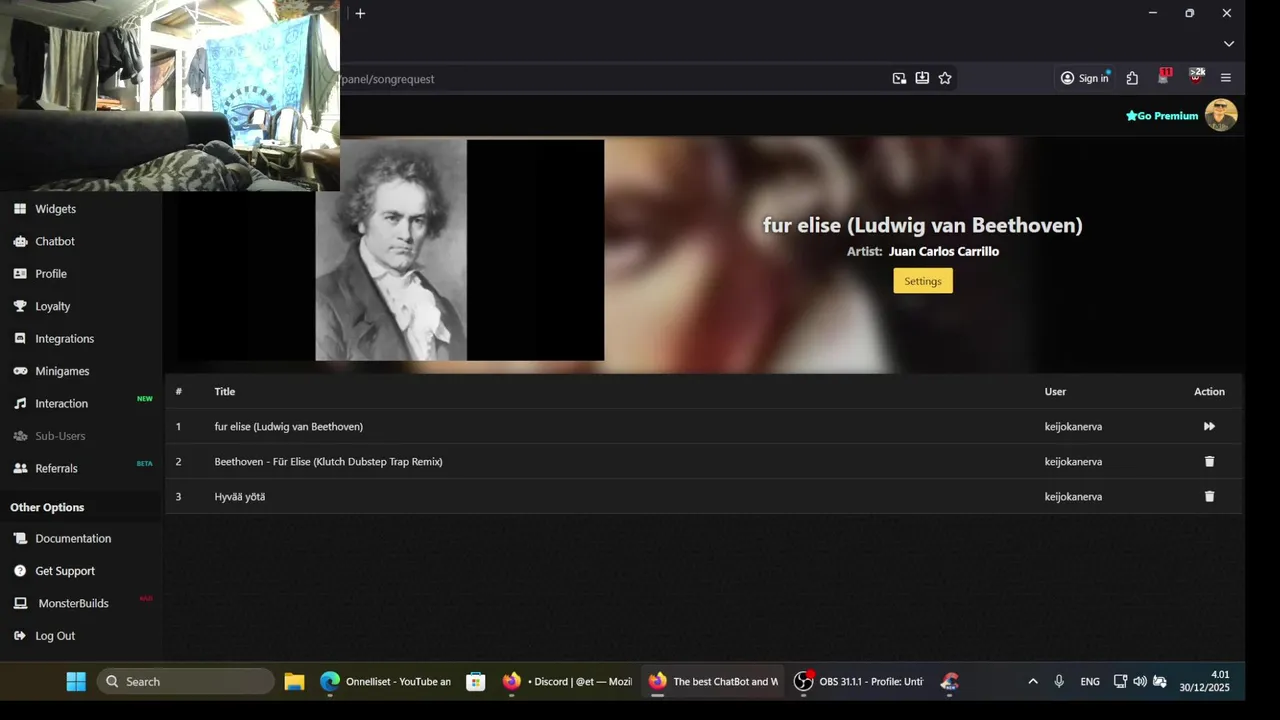Click the Action column header
Viewport: 1280px width, 720px height.
click(1209, 391)
